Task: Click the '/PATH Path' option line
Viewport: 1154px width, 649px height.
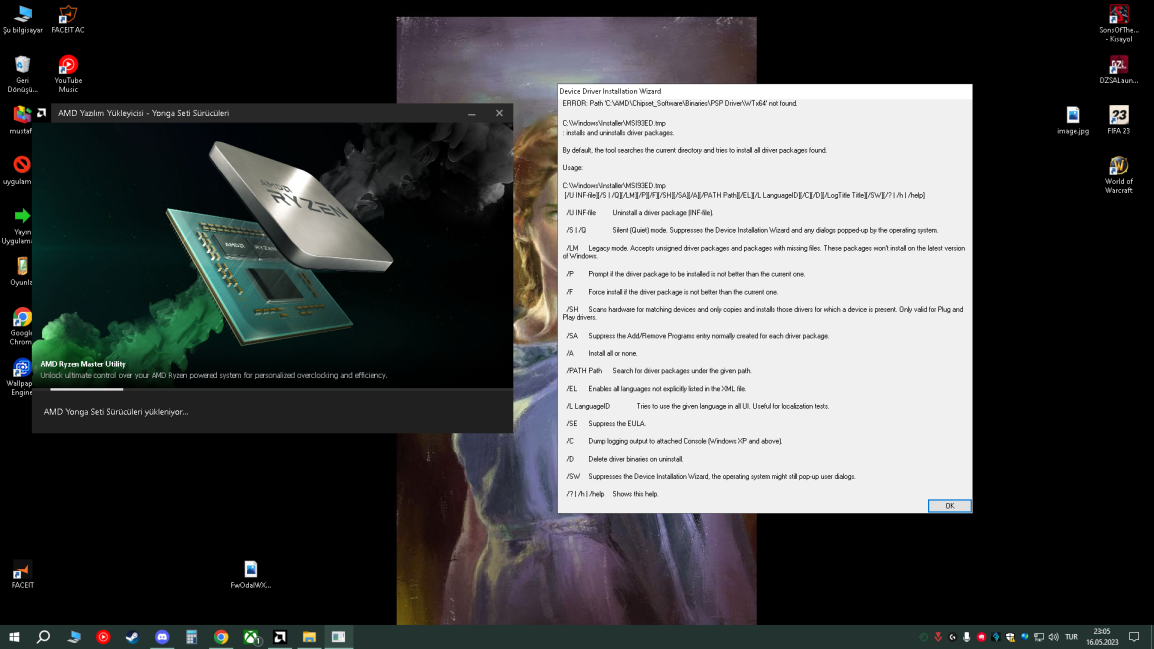Action: (659, 371)
